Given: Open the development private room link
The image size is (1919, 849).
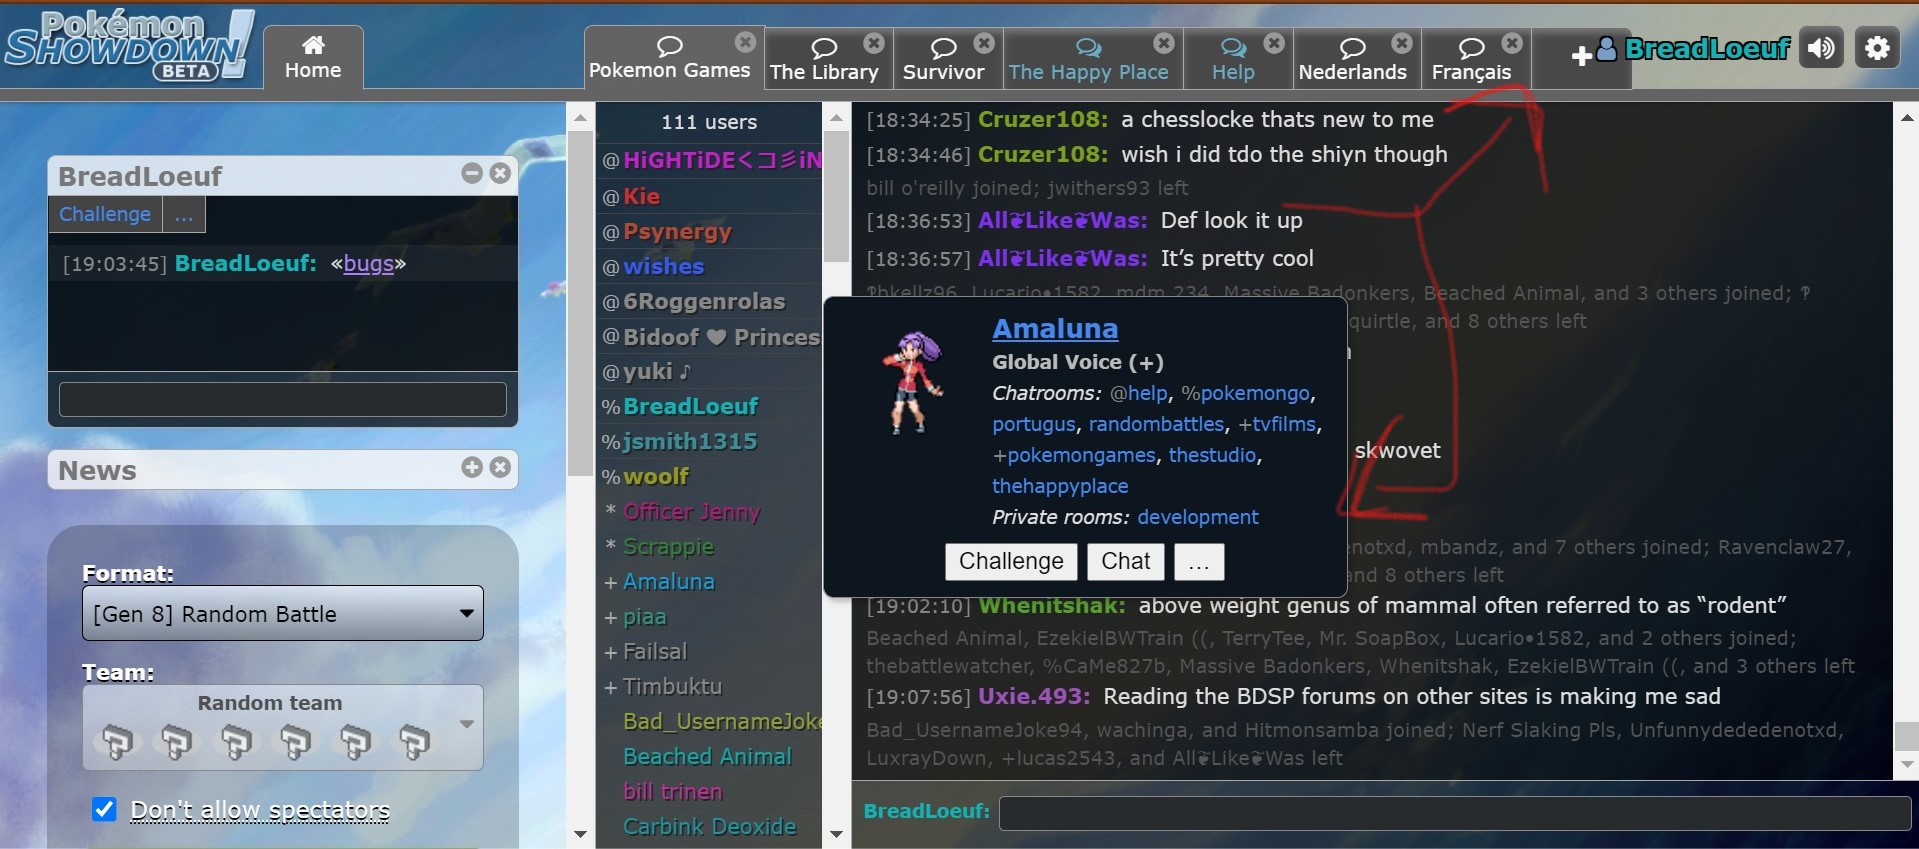Looking at the screenshot, I should pos(1197,517).
